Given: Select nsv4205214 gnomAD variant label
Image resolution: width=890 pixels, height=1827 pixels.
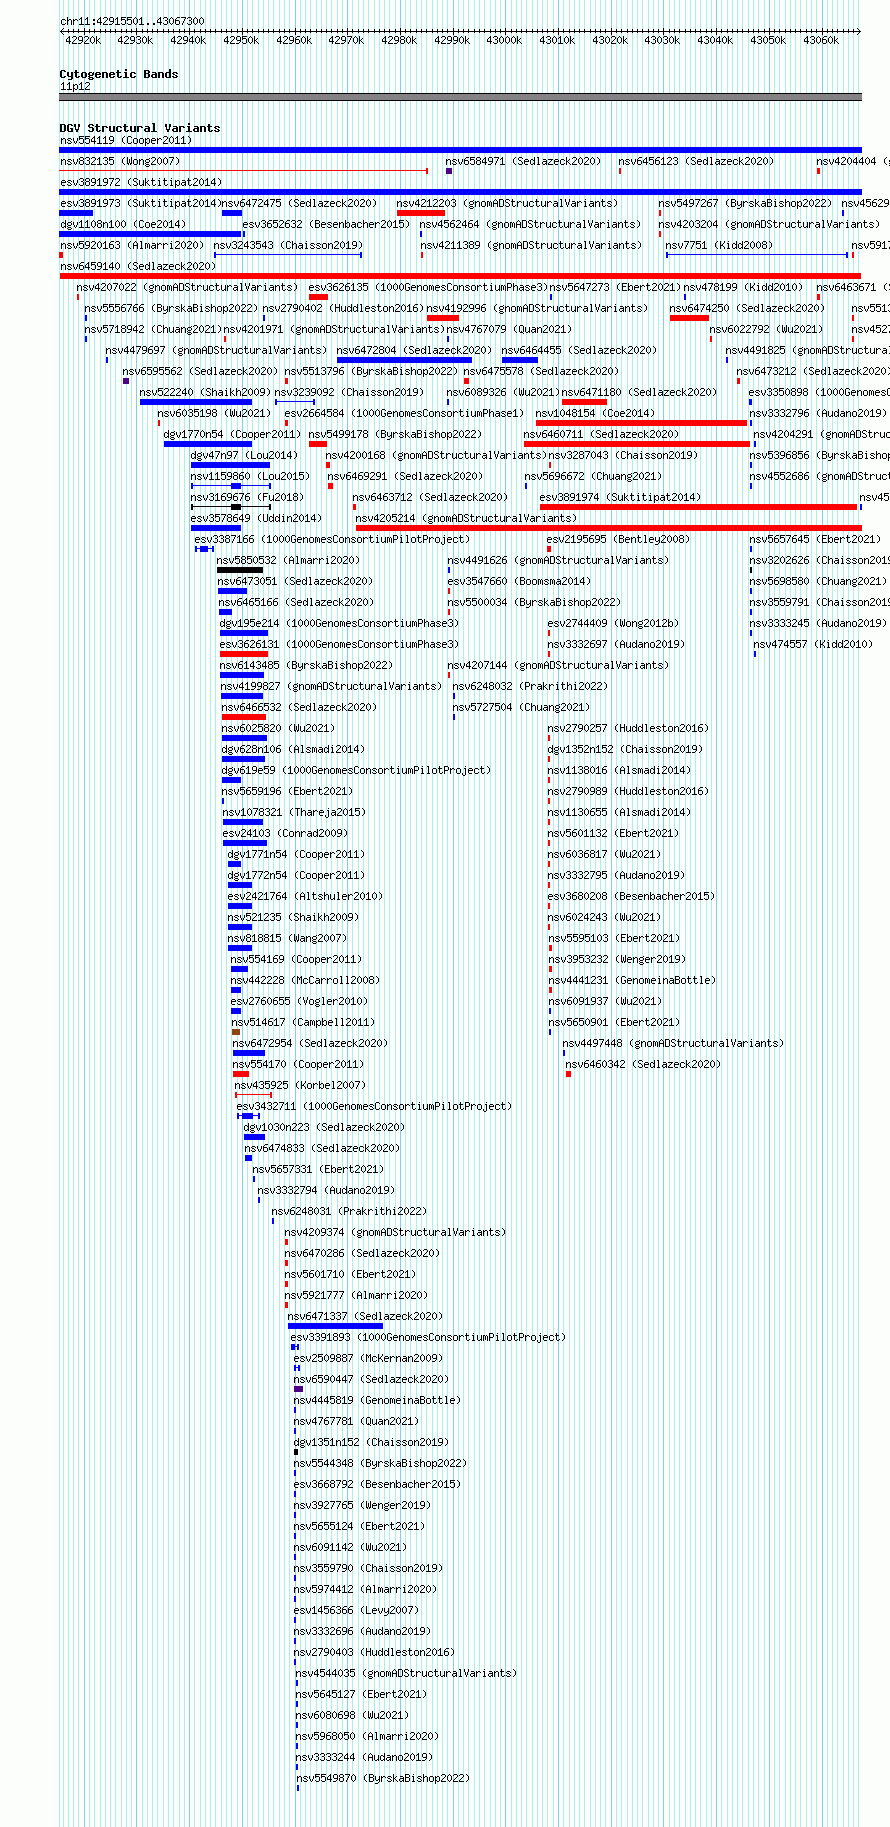Looking at the screenshot, I should 466,519.
